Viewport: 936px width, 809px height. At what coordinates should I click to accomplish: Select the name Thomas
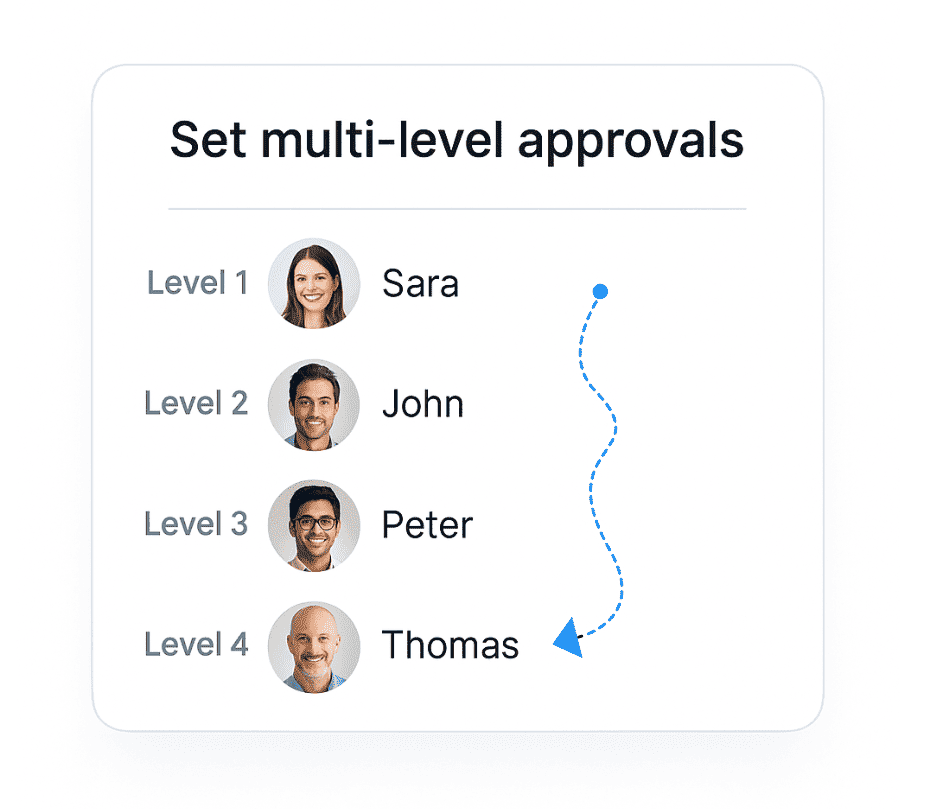451,645
